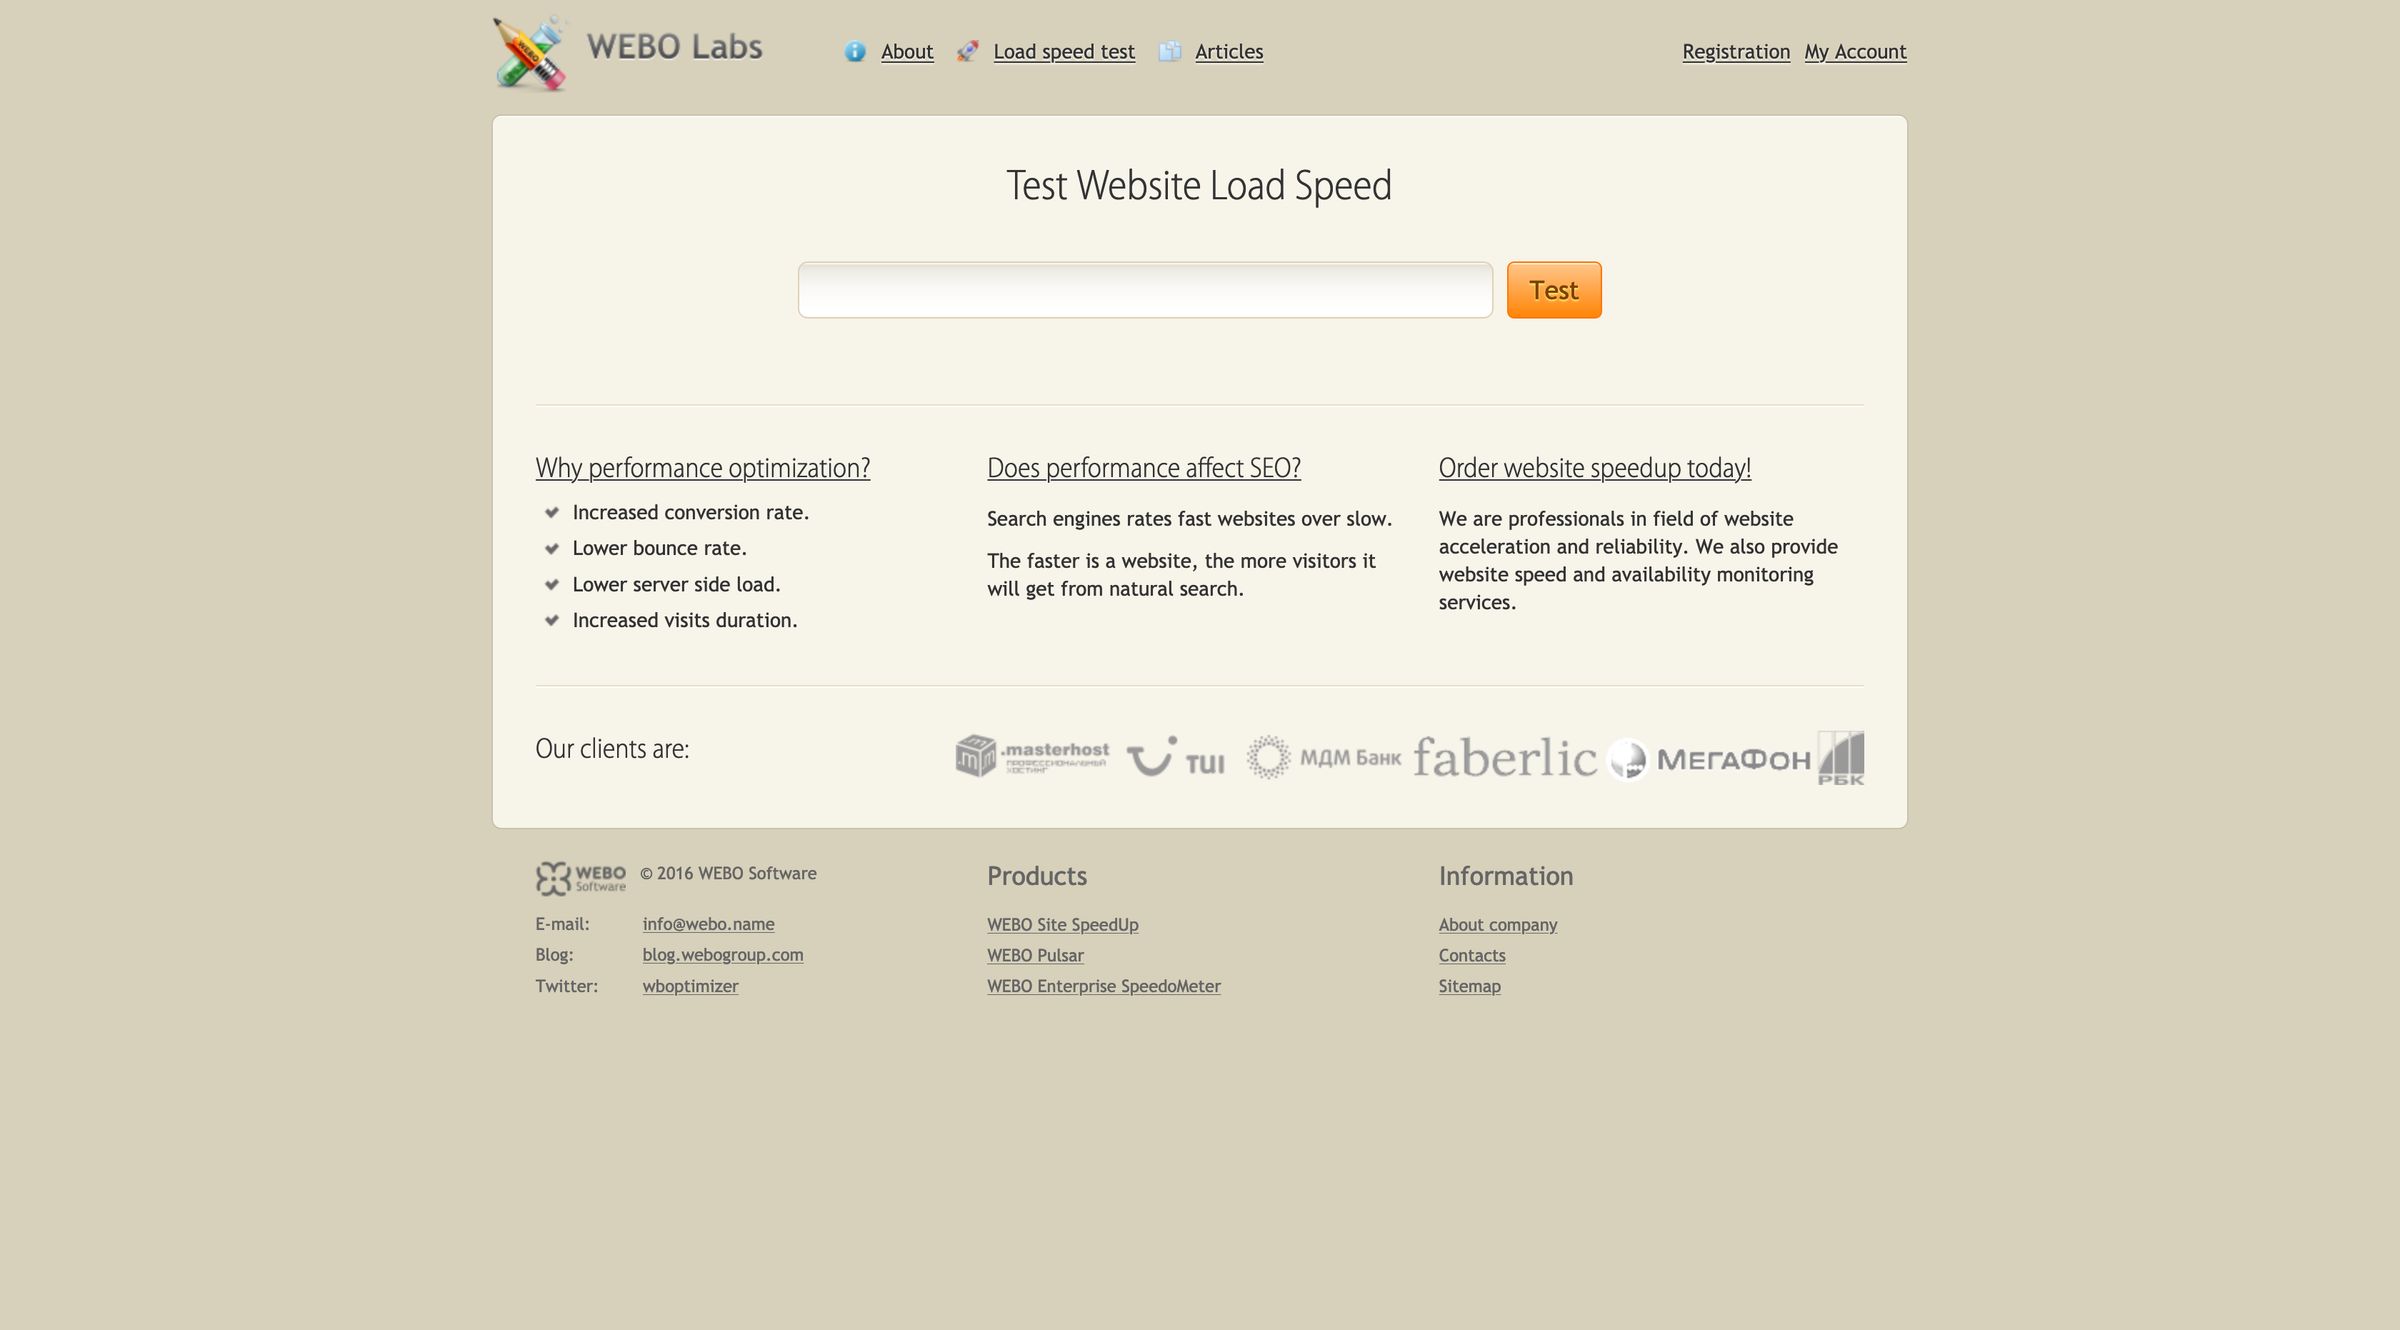Open the Articles menu link
The image size is (2400, 1330).
(1229, 52)
